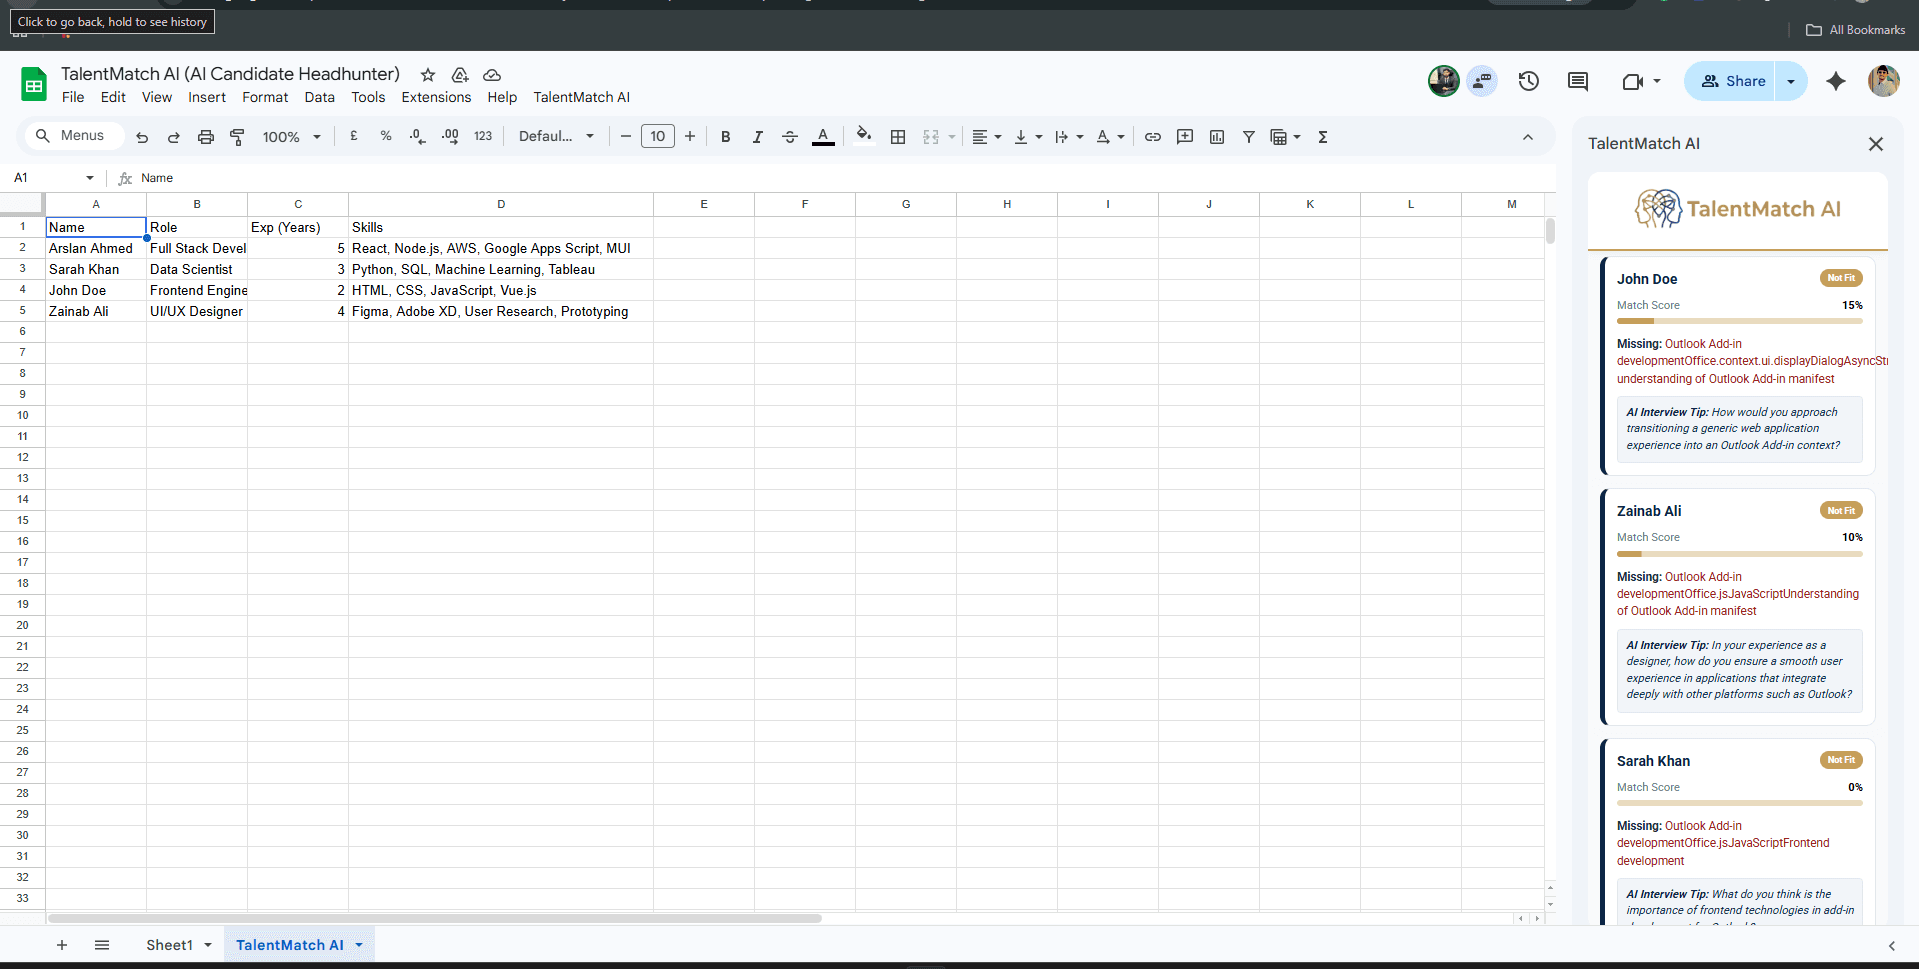Click the move to Drive icon
The height and width of the screenshot is (969, 1919).
460,75
